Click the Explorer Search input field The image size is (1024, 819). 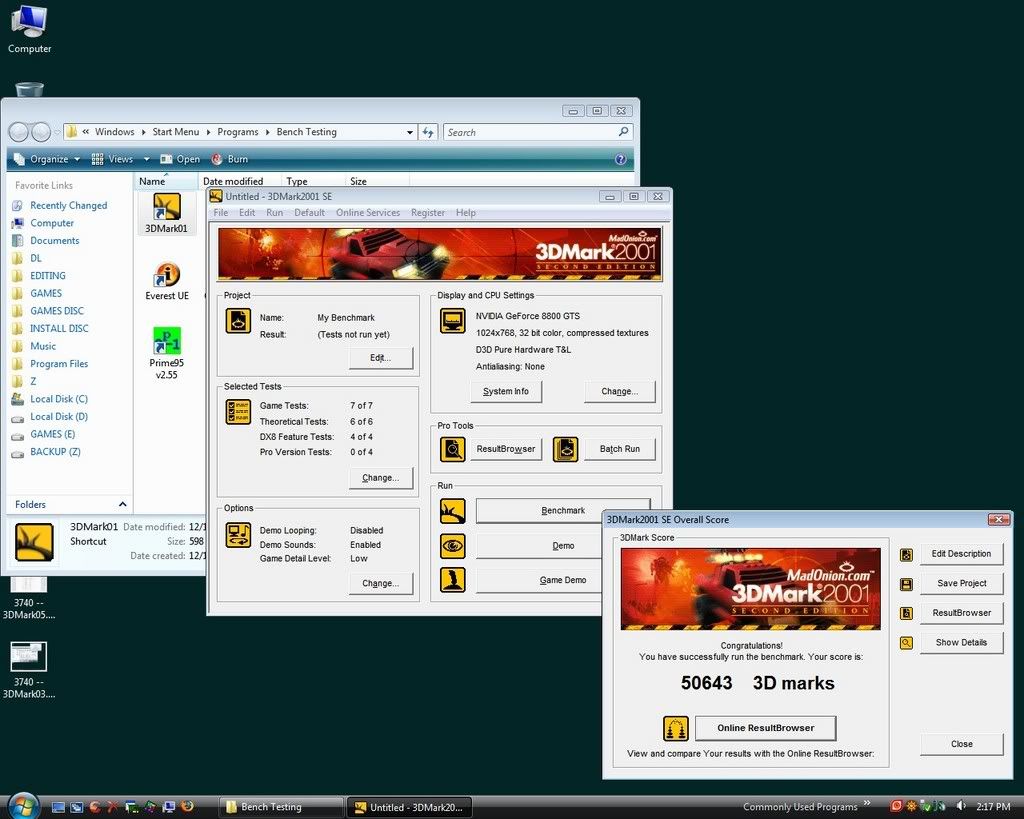click(538, 133)
